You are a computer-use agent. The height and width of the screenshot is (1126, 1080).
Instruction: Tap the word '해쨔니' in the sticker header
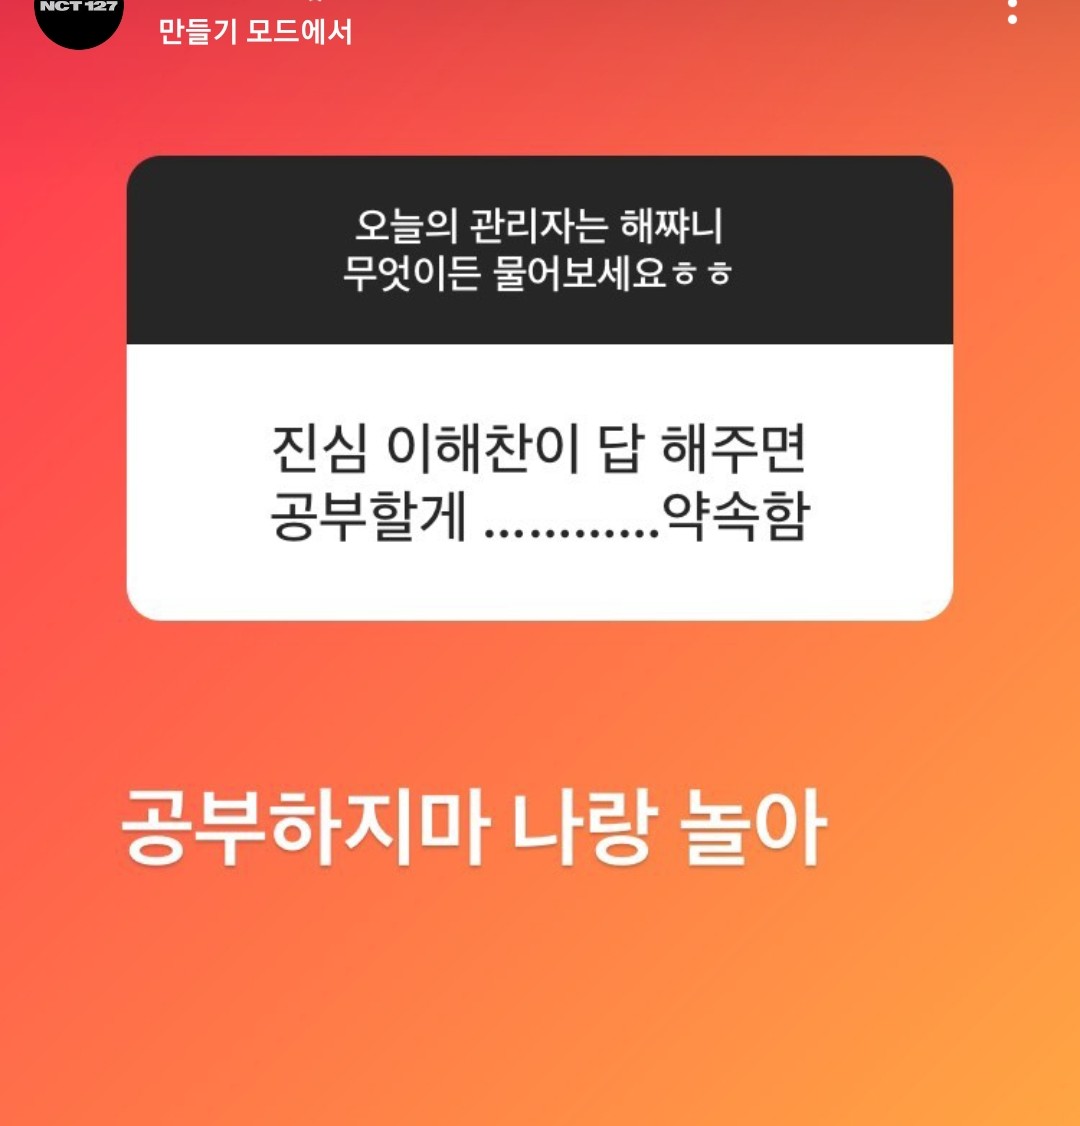point(671,225)
